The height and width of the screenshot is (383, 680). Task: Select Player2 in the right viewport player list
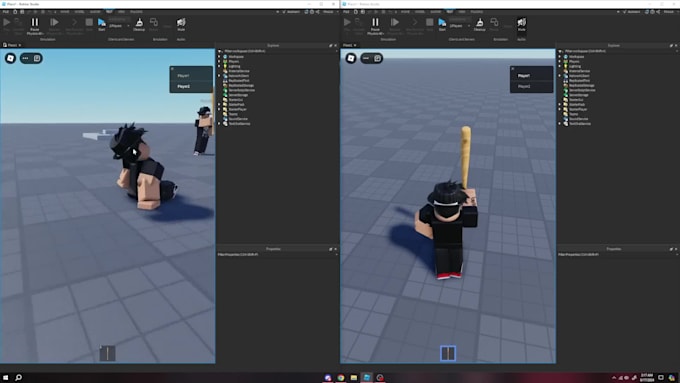point(524,86)
